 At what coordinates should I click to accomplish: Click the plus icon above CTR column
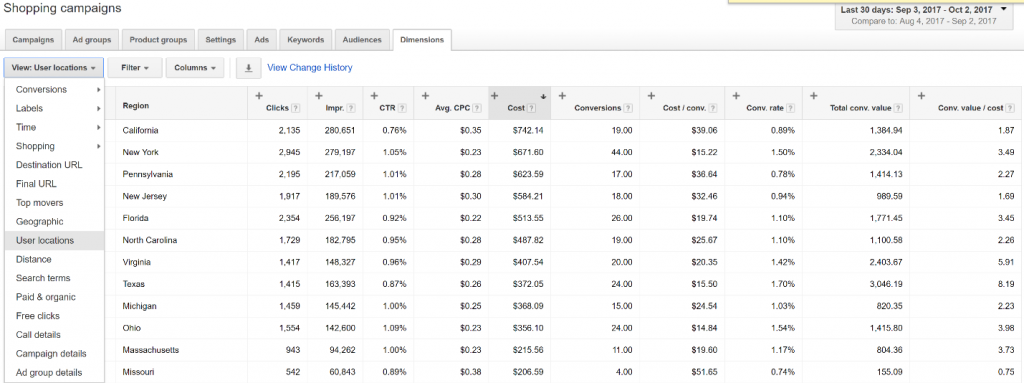point(374,95)
